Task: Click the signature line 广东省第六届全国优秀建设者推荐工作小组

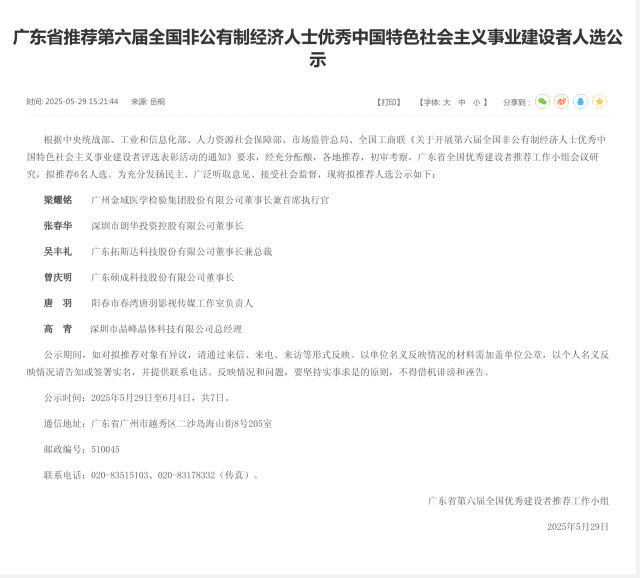Action: (518, 501)
